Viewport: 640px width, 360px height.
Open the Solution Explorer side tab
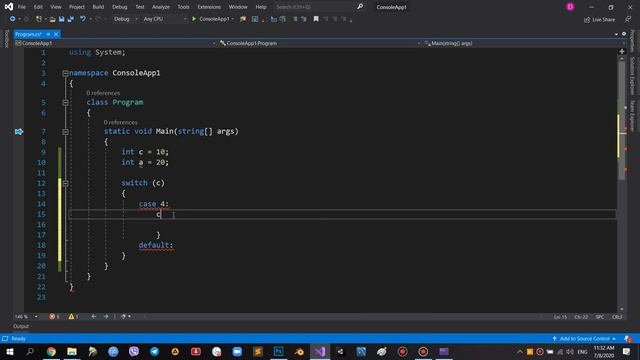(632, 76)
